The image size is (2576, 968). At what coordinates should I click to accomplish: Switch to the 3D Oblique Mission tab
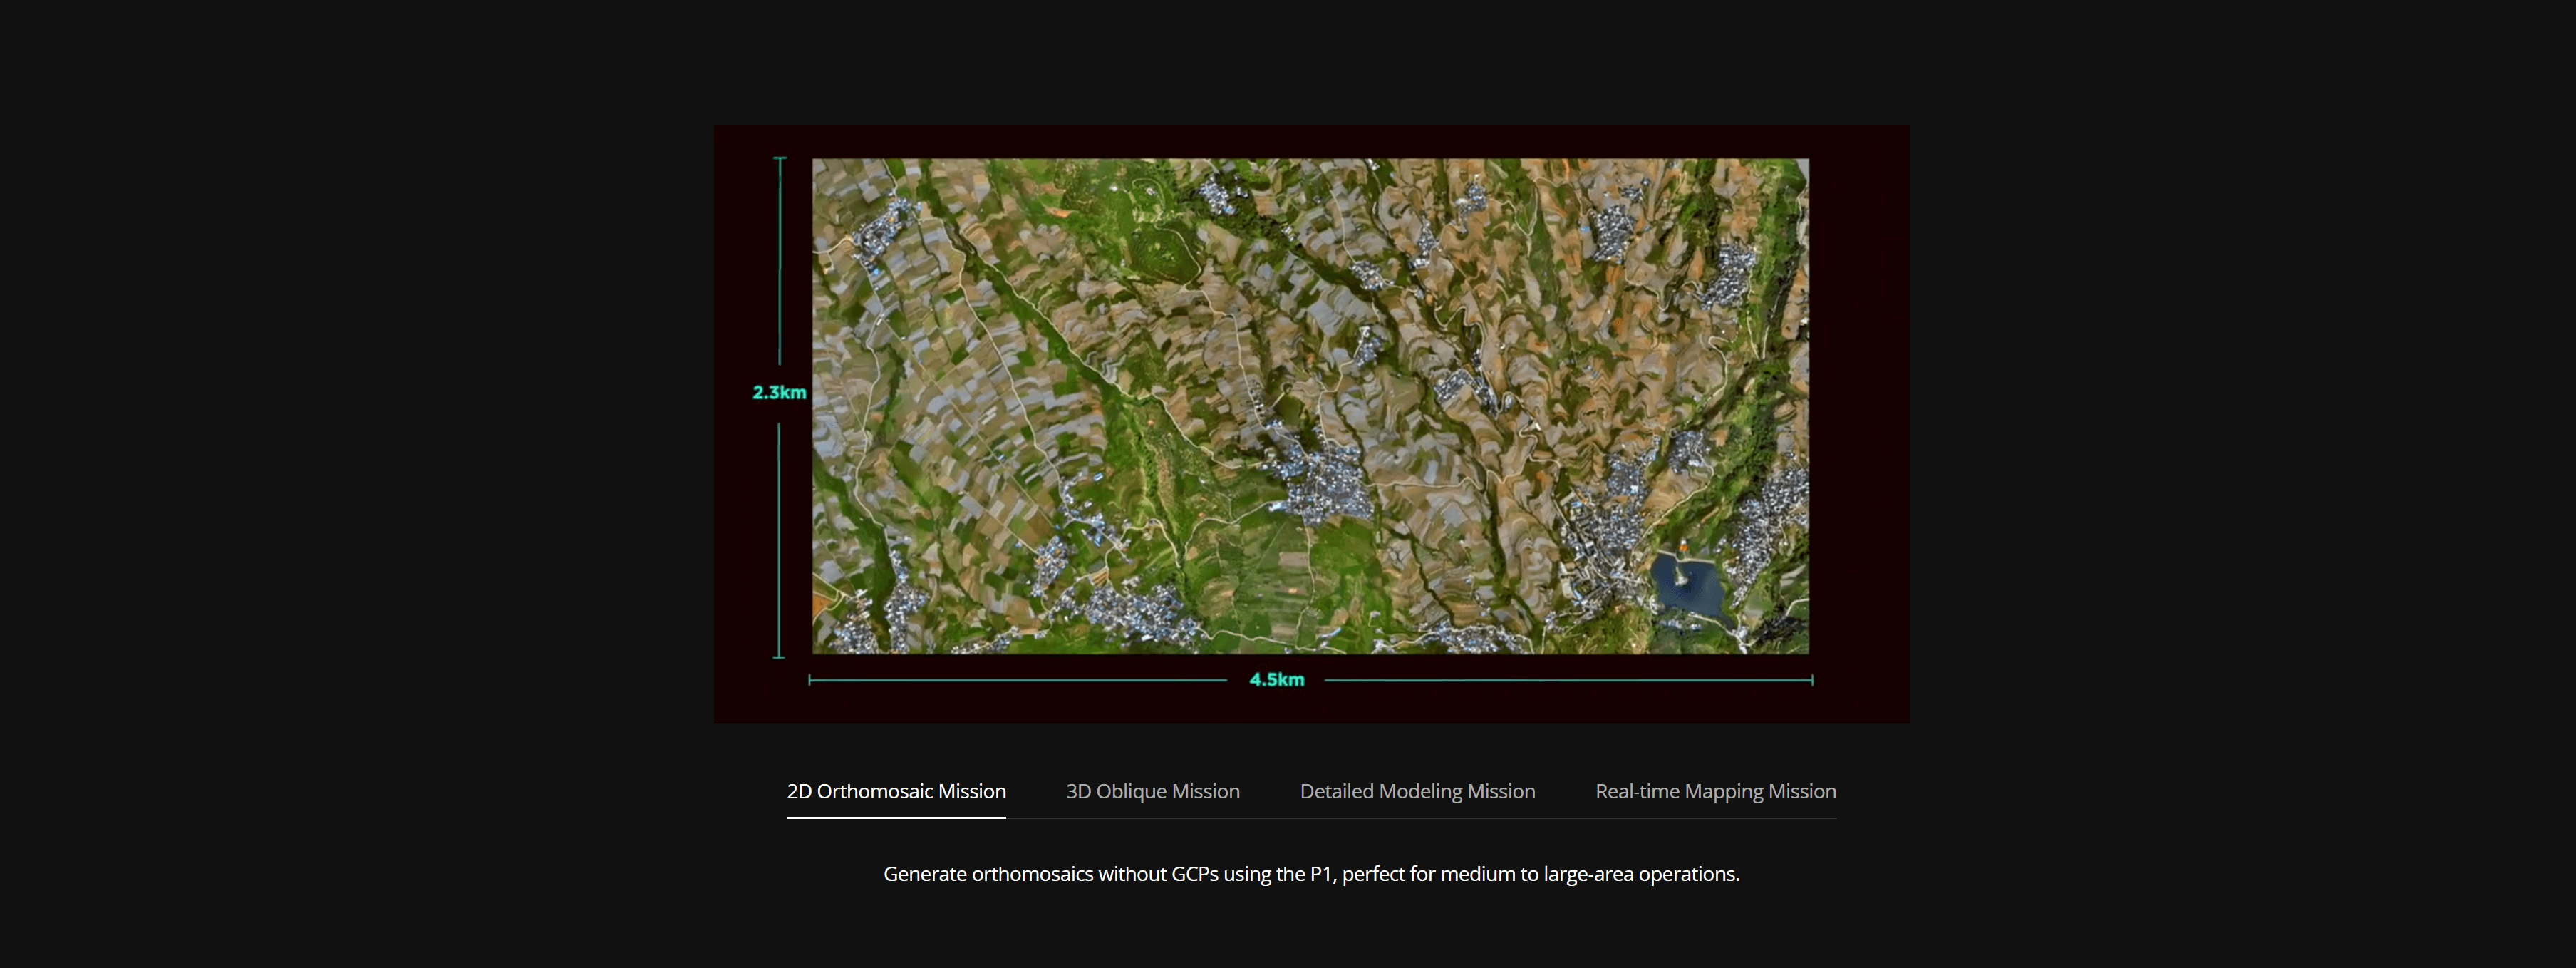(1152, 791)
